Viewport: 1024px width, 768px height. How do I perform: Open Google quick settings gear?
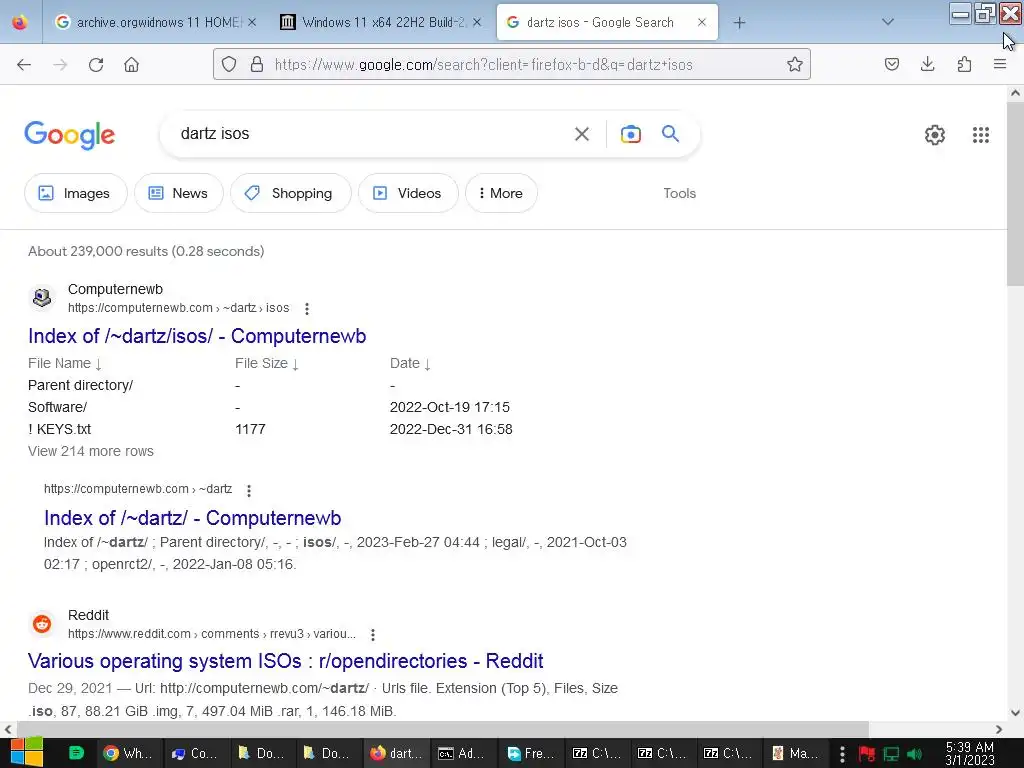point(935,135)
